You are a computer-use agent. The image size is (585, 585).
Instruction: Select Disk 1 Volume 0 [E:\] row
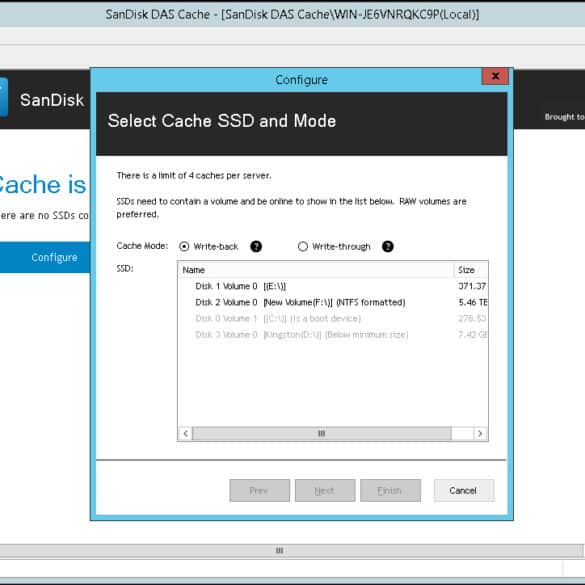tap(333, 286)
